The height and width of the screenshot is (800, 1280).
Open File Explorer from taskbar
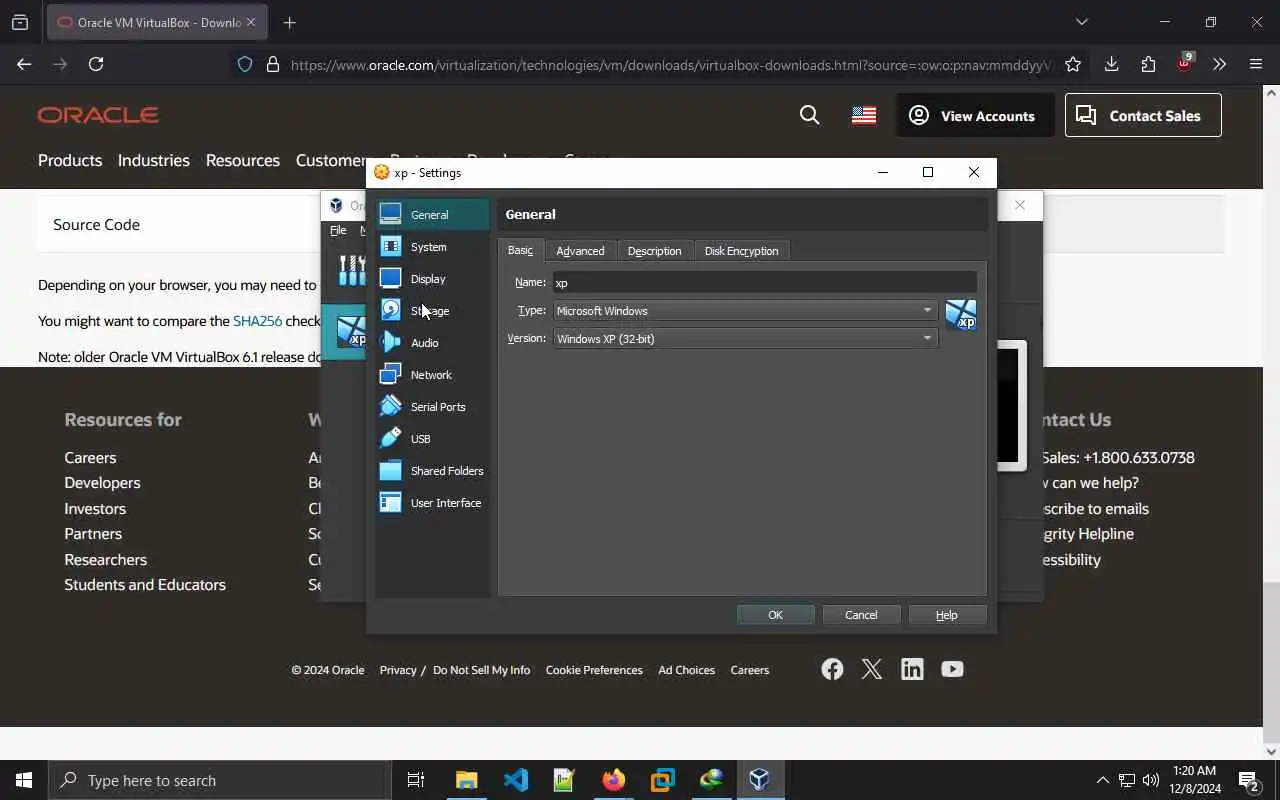467,780
